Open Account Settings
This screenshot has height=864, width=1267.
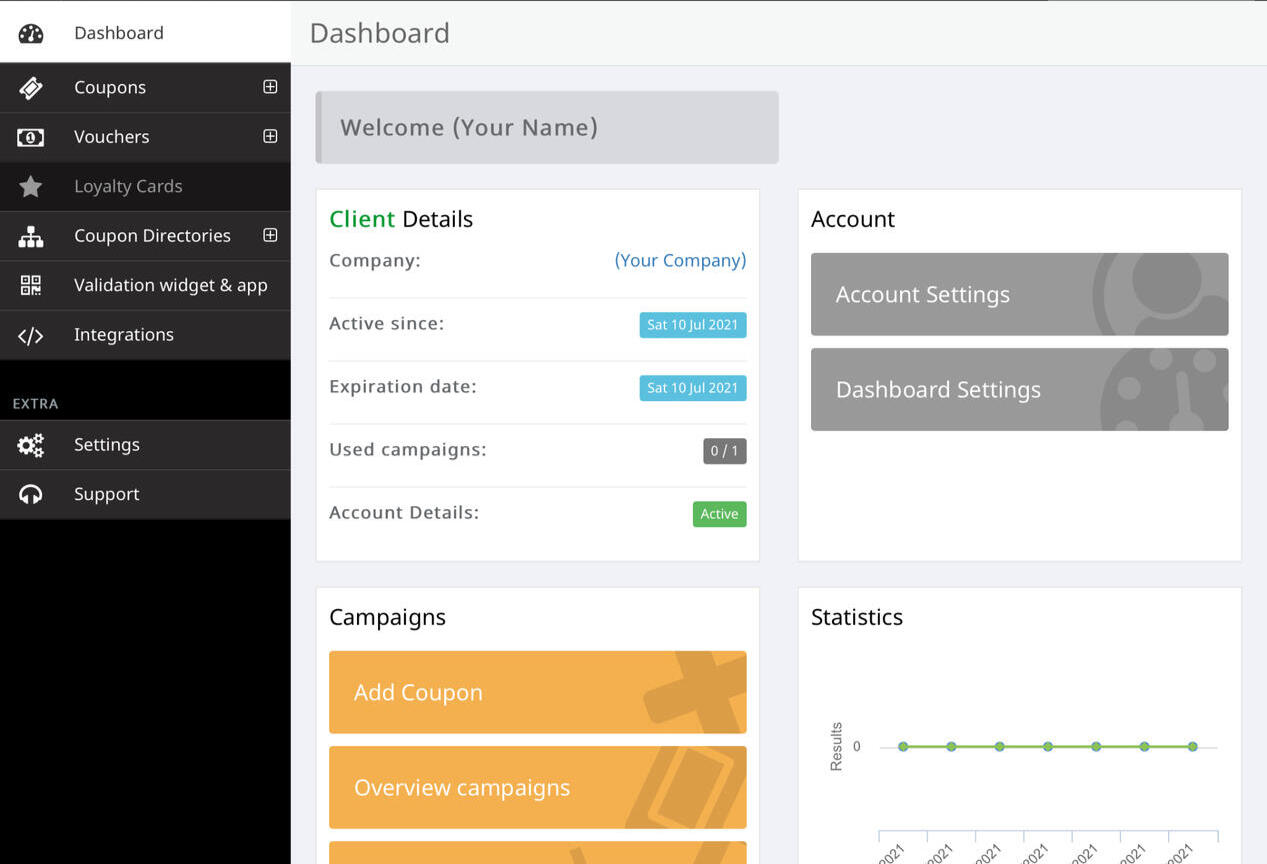coord(1019,294)
